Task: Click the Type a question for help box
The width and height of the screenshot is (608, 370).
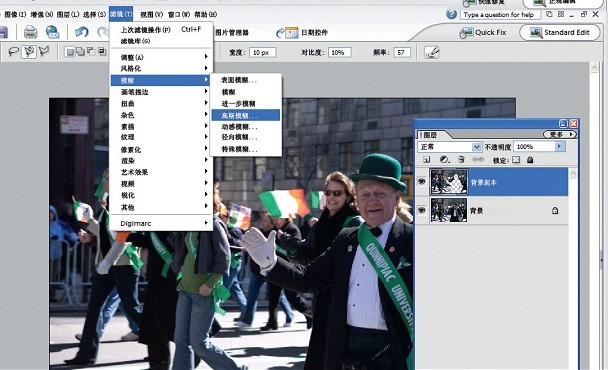Action: pyautogui.click(x=500, y=15)
